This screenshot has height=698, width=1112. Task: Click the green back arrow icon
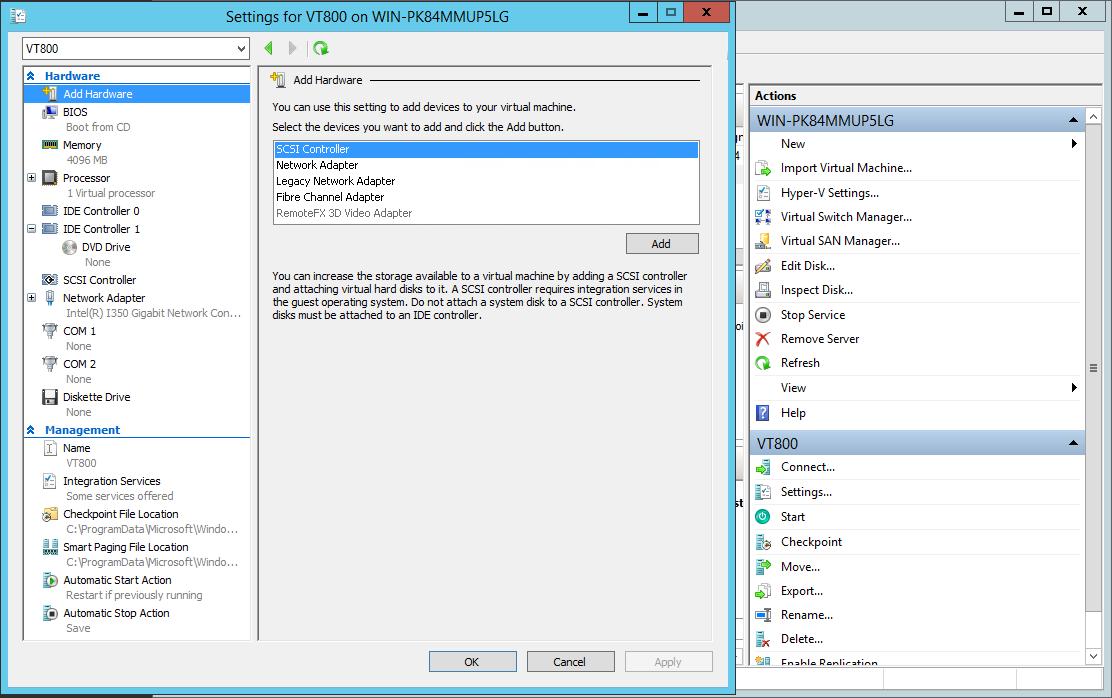268,48
